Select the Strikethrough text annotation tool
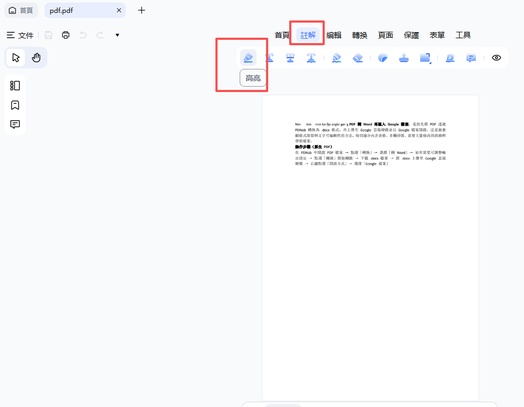 pyautogui.click(x=290, y=58)
